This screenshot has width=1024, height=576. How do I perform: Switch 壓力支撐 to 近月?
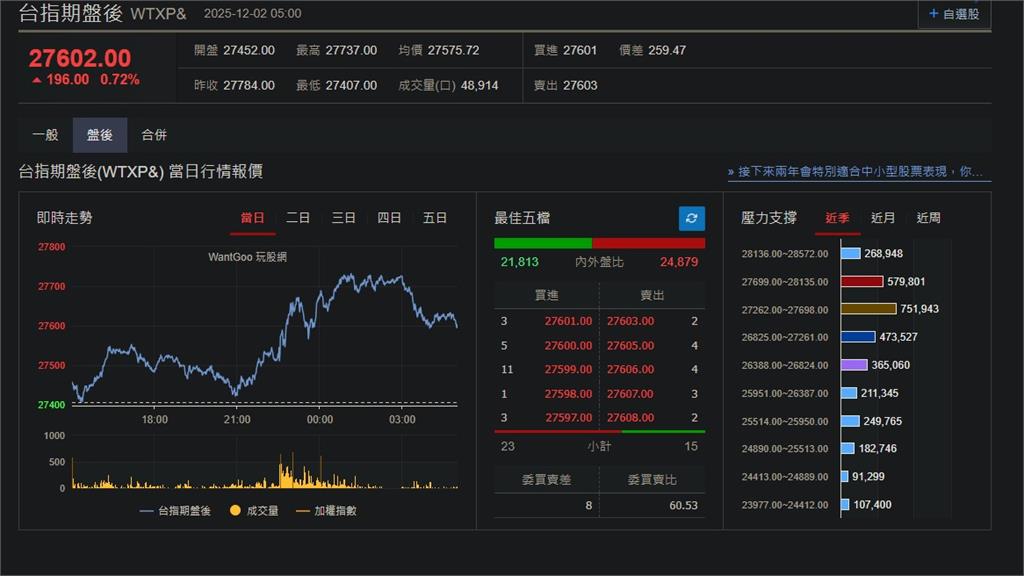(x=883, y=218)
